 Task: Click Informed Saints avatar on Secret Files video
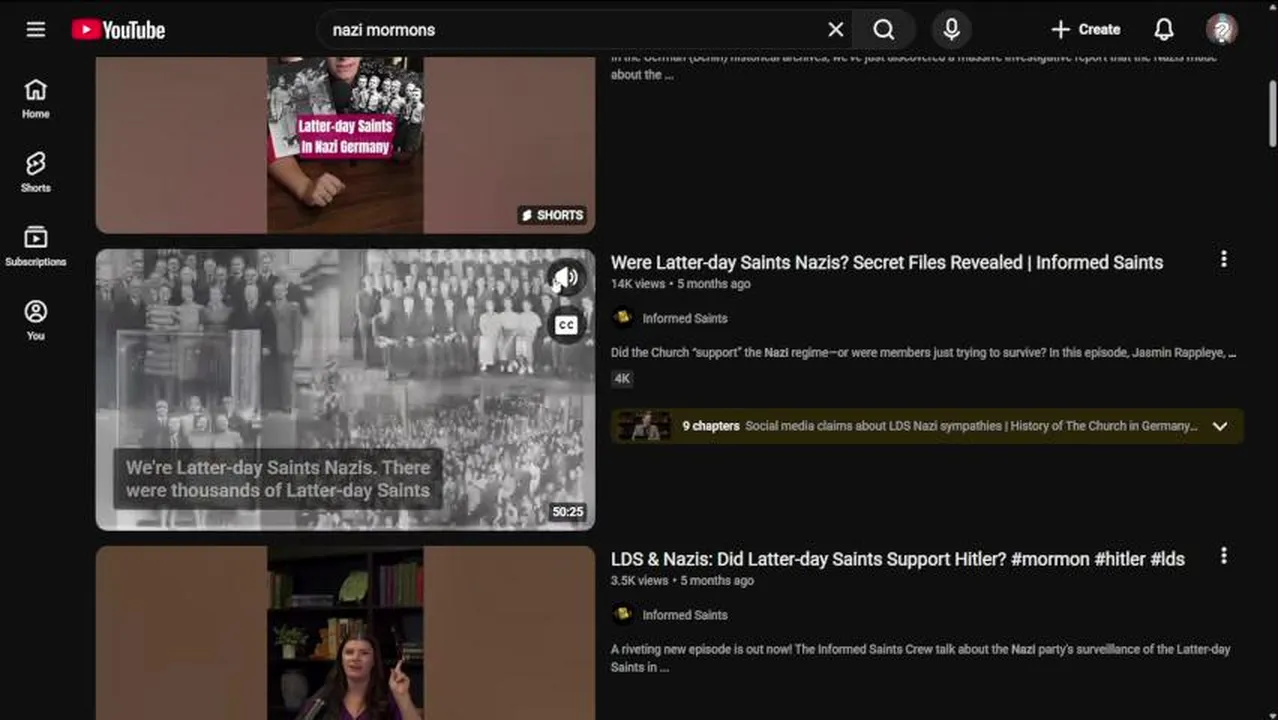point(623,318)
